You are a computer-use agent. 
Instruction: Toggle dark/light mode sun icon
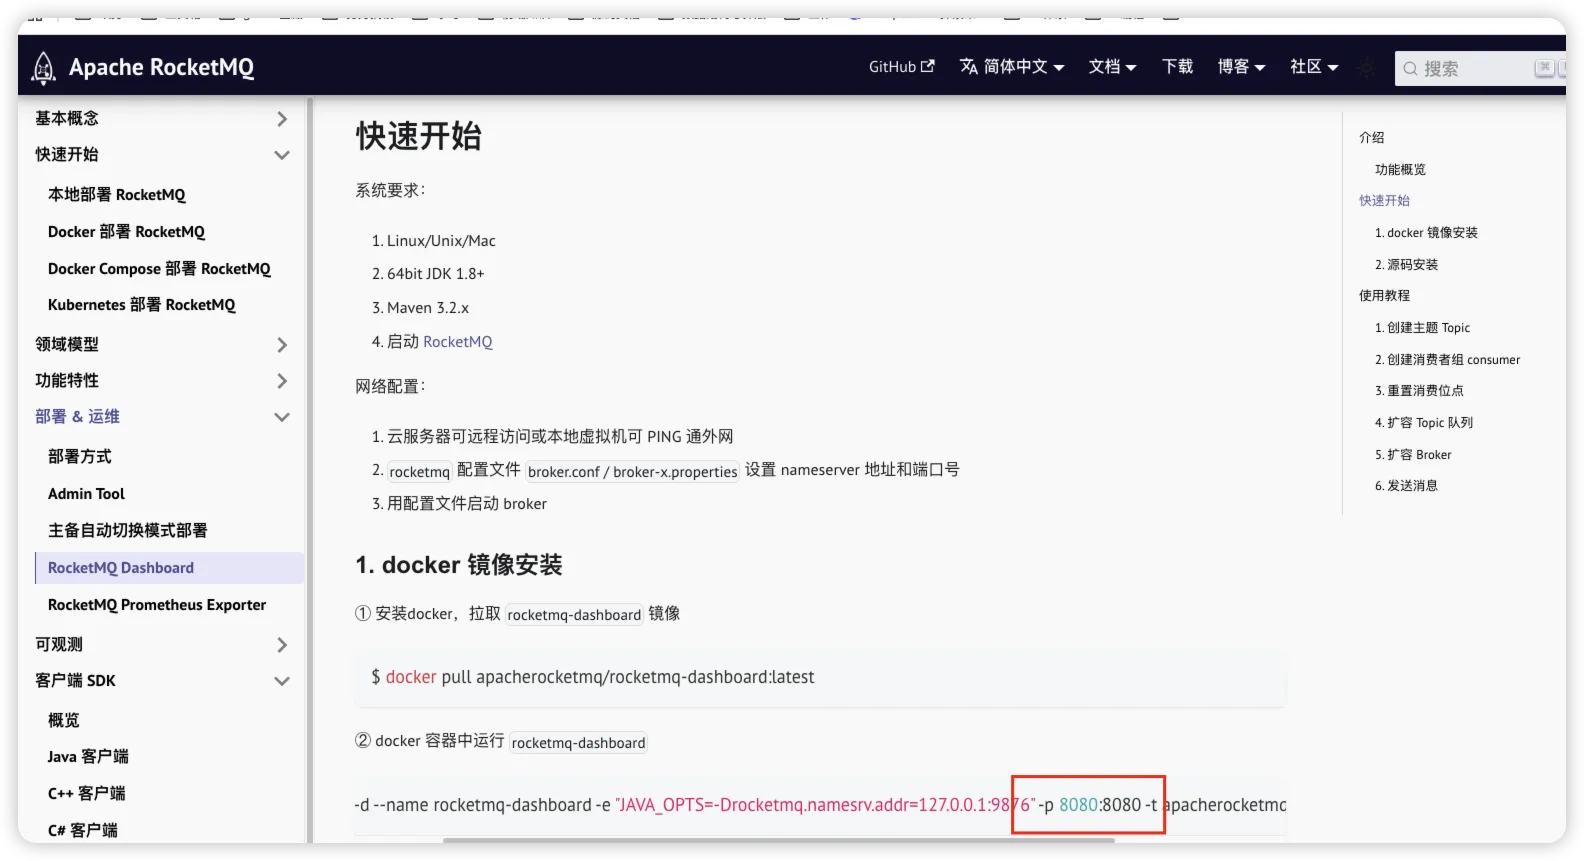[x=1366, y=68]
